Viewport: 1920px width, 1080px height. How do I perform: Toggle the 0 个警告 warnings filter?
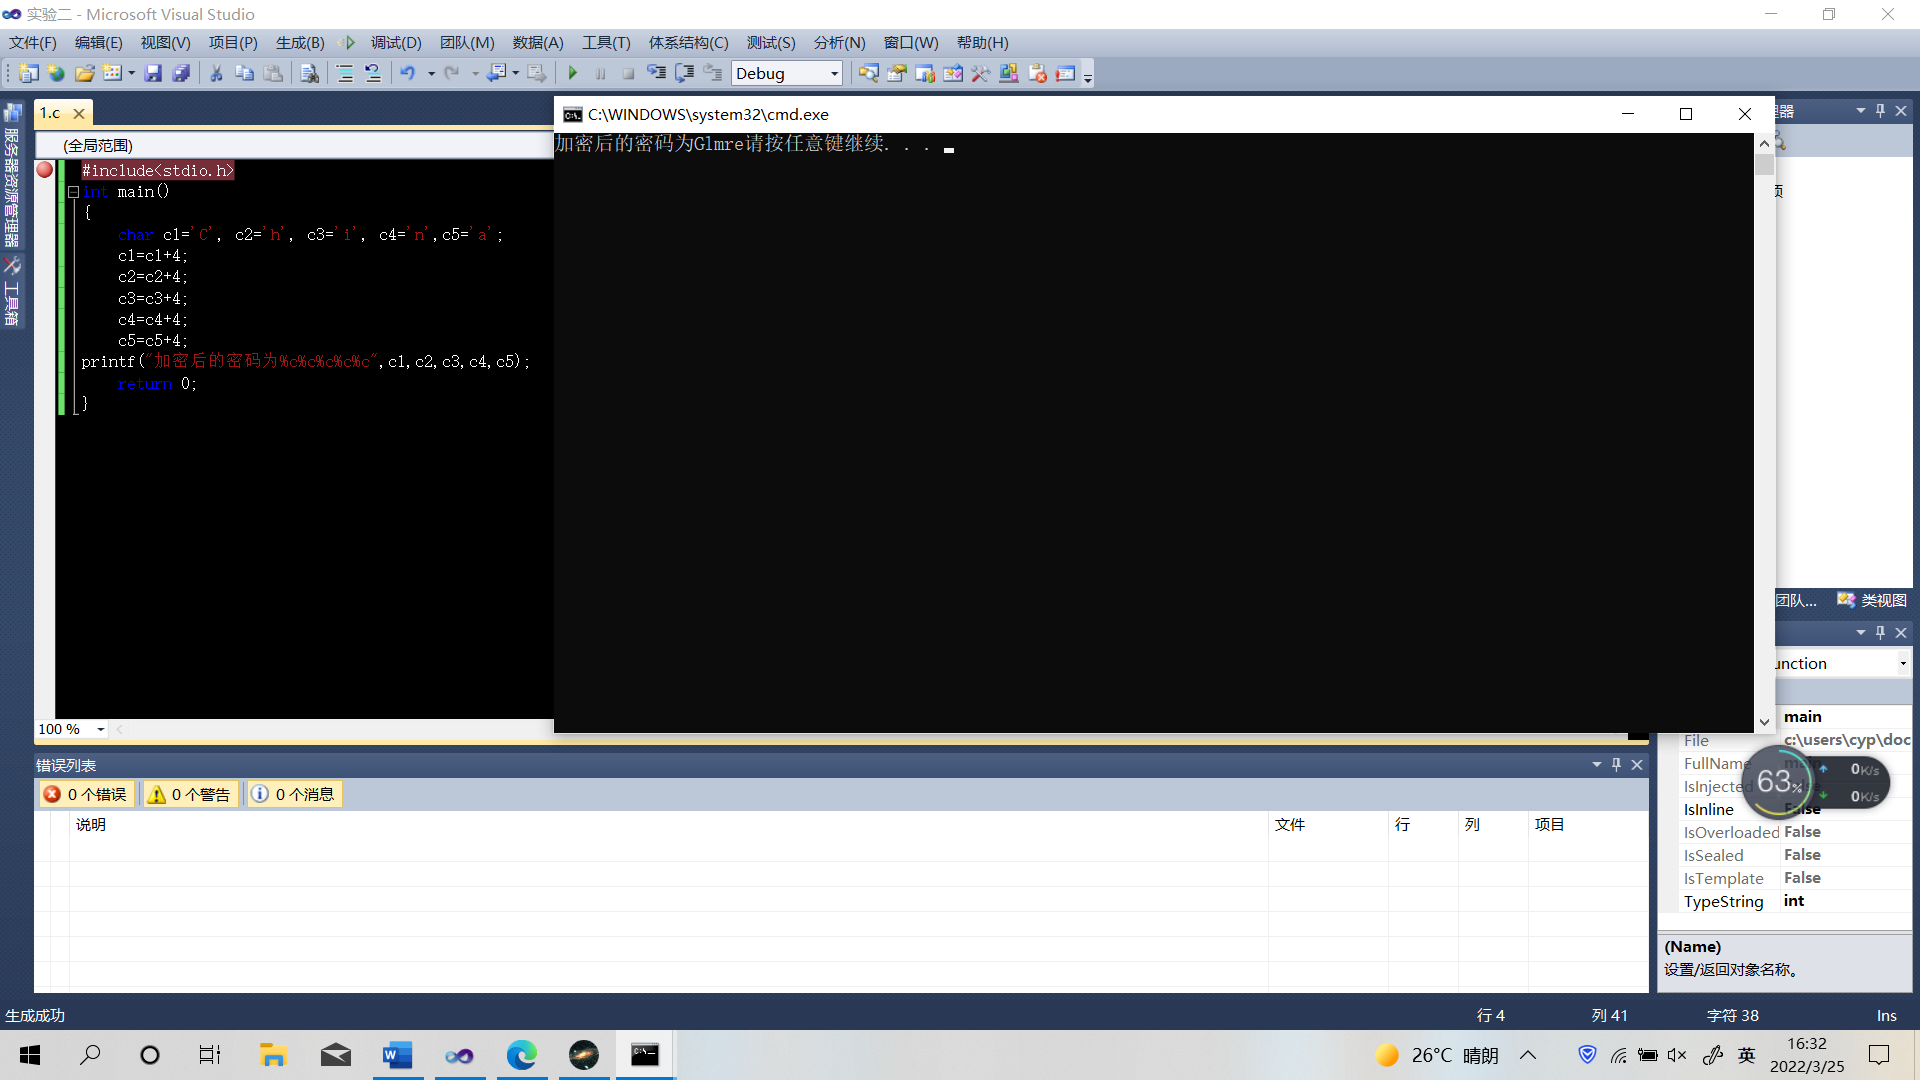[x=189, y=794]
